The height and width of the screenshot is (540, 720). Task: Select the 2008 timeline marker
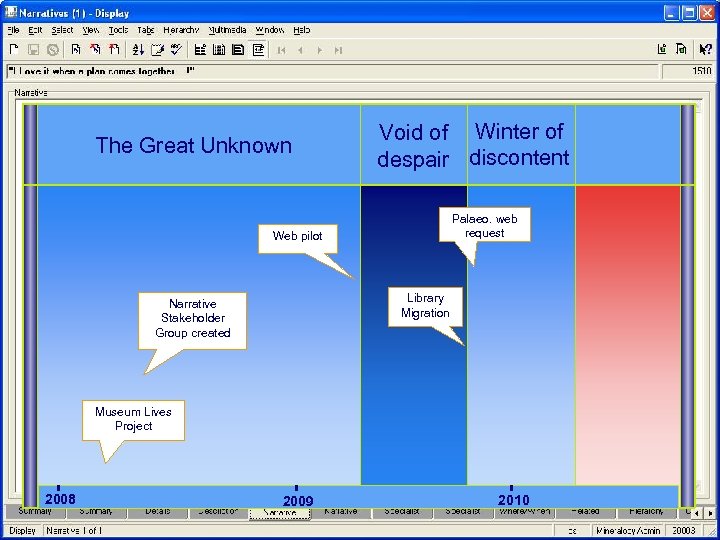[x=60, y=498]
